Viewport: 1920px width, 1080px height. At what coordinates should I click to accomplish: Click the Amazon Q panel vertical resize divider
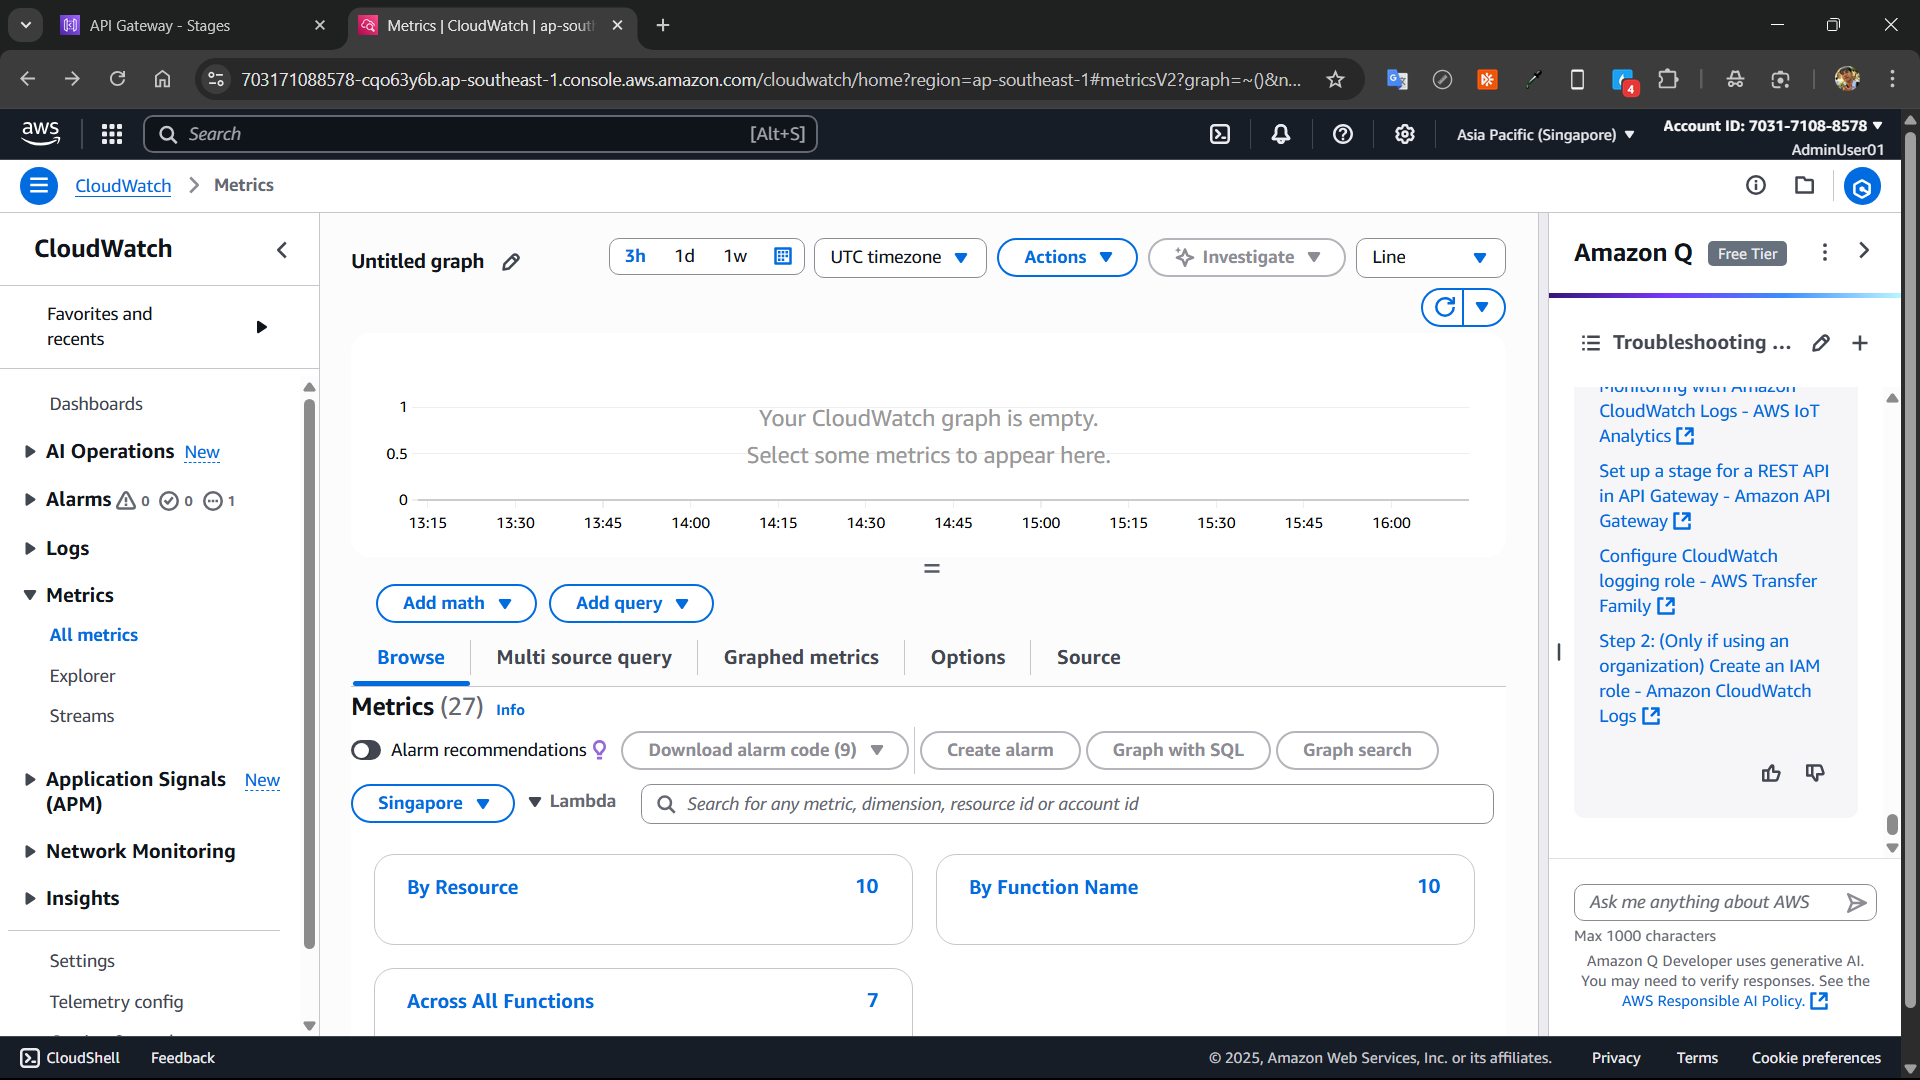coord(1558,652)
